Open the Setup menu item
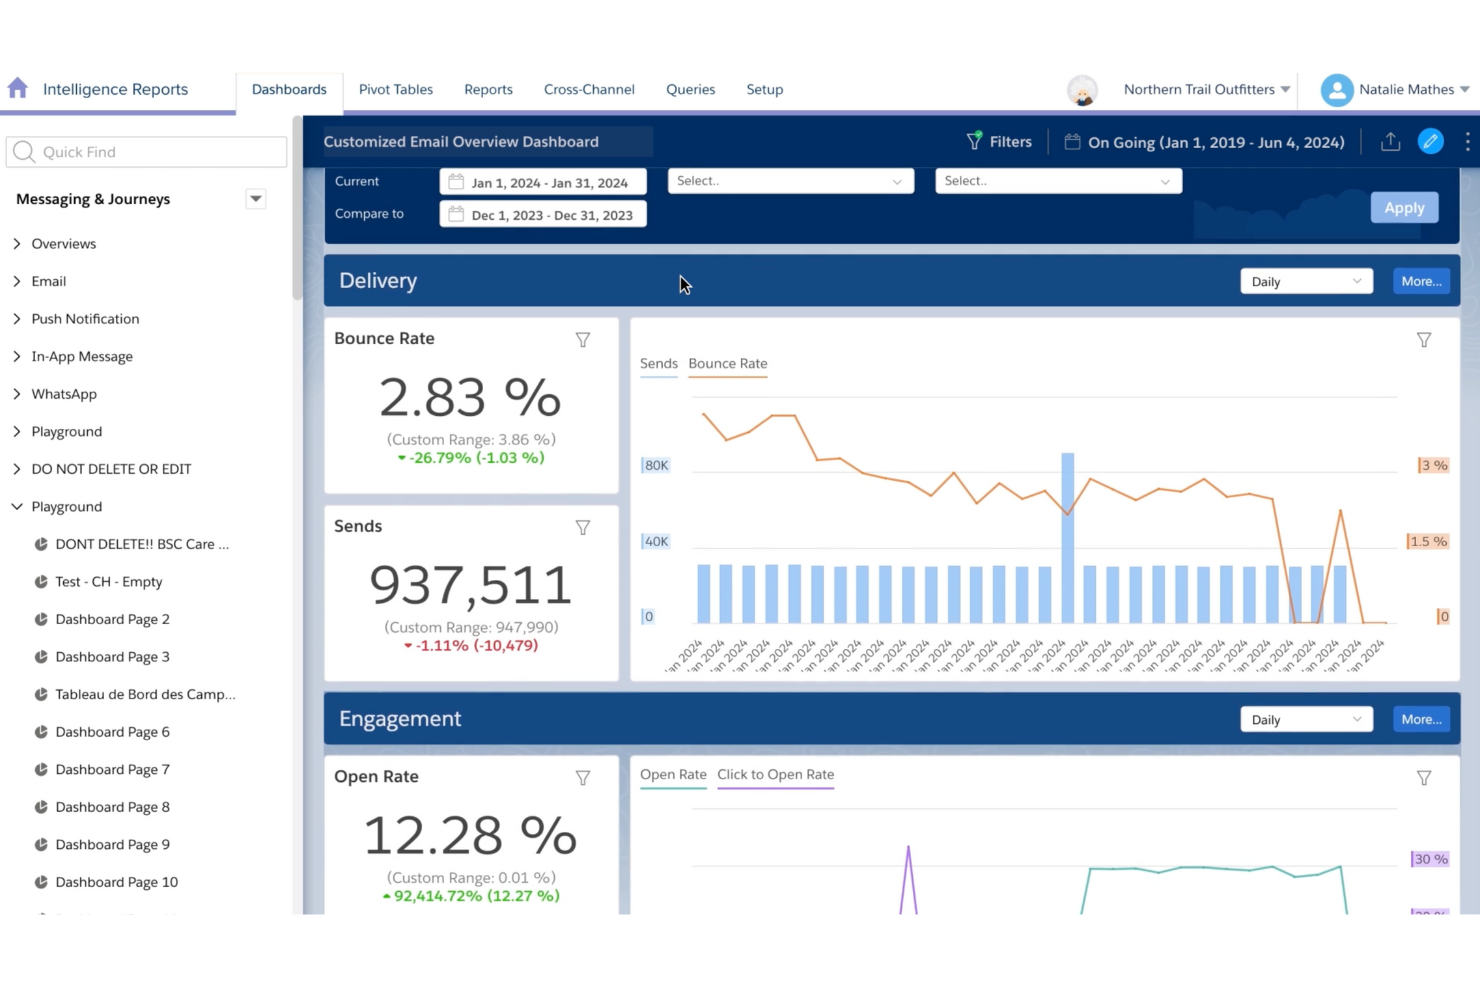1480x987 pixels. click(x=764, y=89)
